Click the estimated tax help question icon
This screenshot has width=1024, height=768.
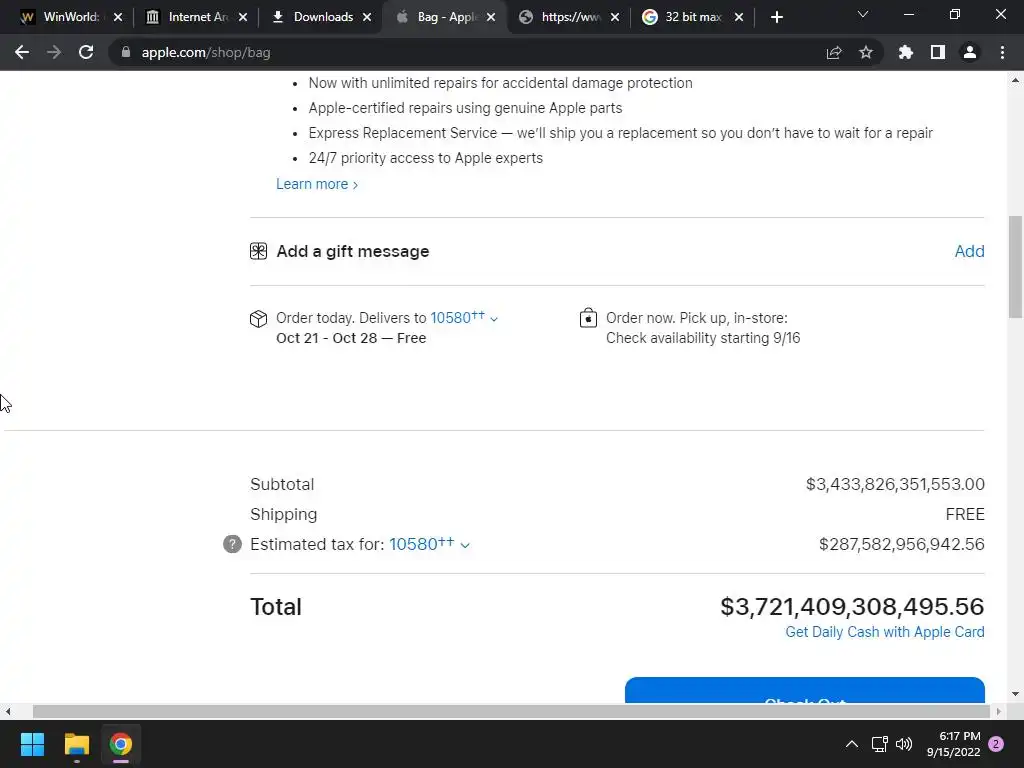[x=232, y=544]
